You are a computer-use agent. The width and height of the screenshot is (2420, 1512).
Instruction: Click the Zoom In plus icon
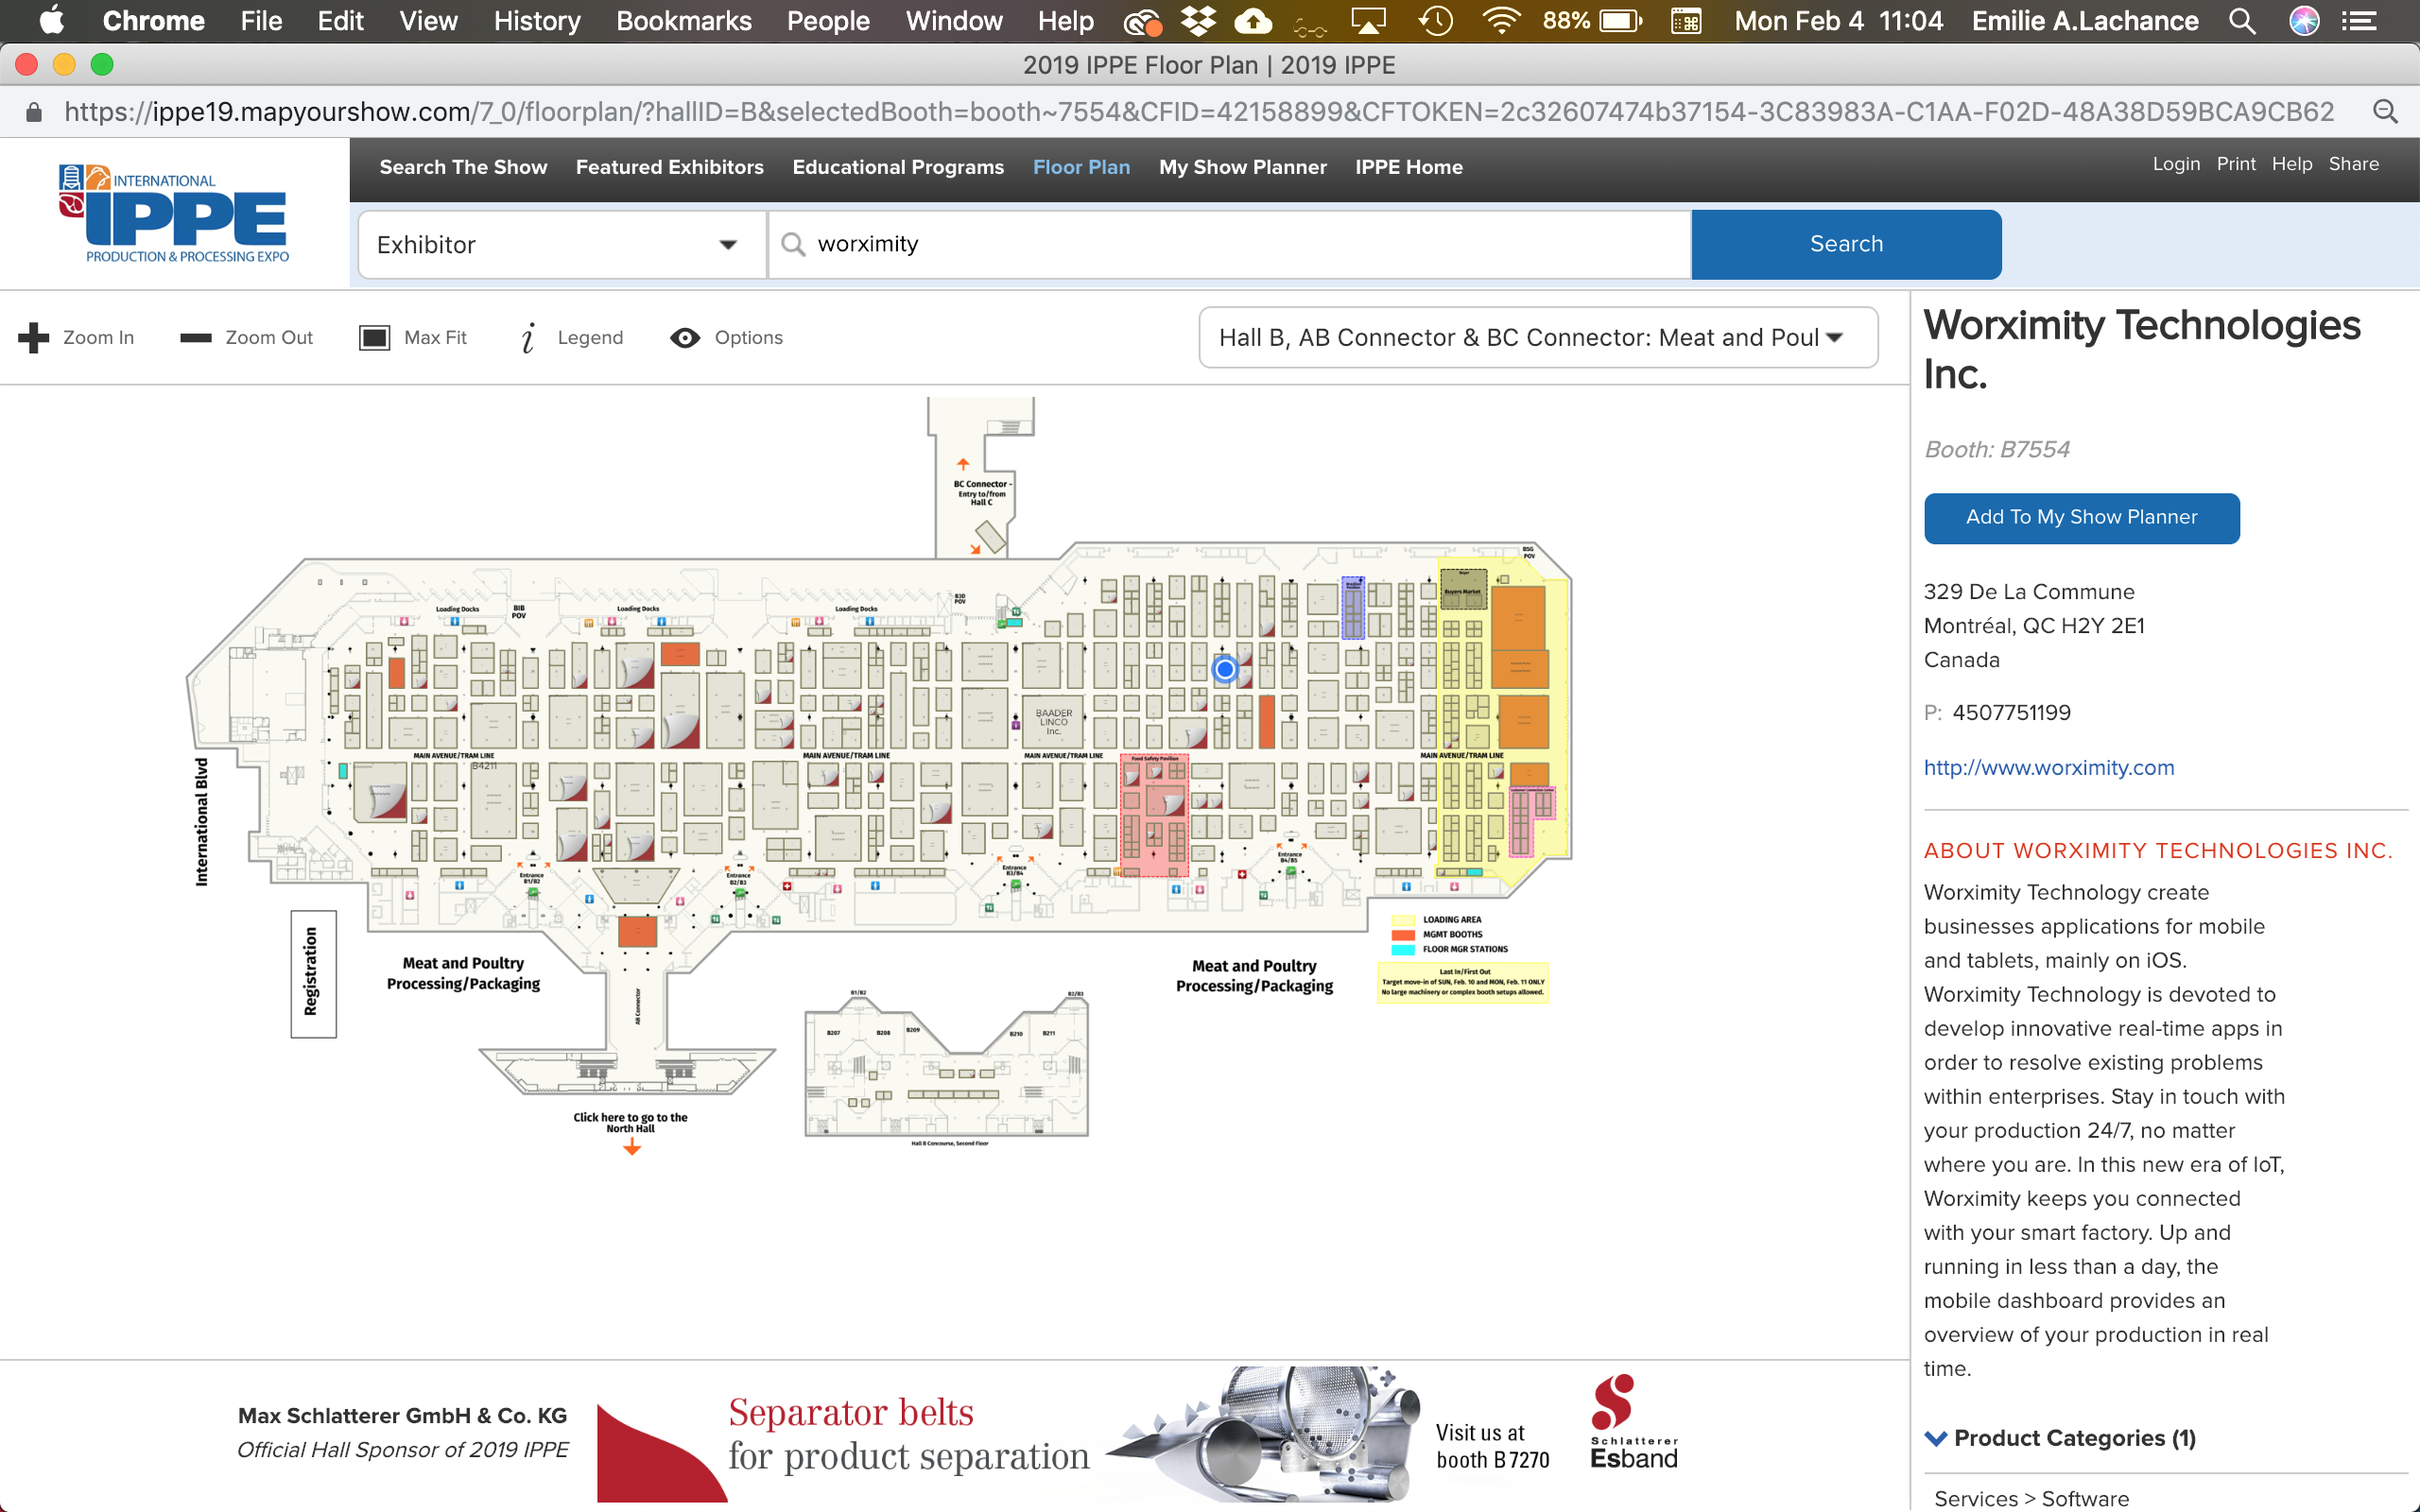[33, 338]
